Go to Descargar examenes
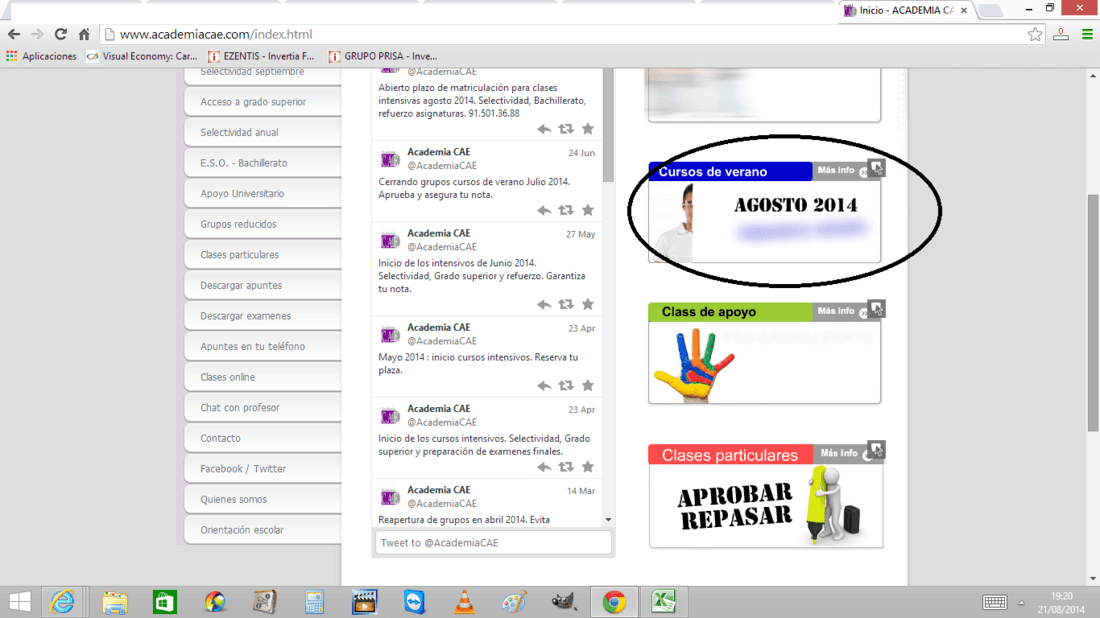Image resolution: width=1100 pixels, height=618 pixels. click(263, 316)
